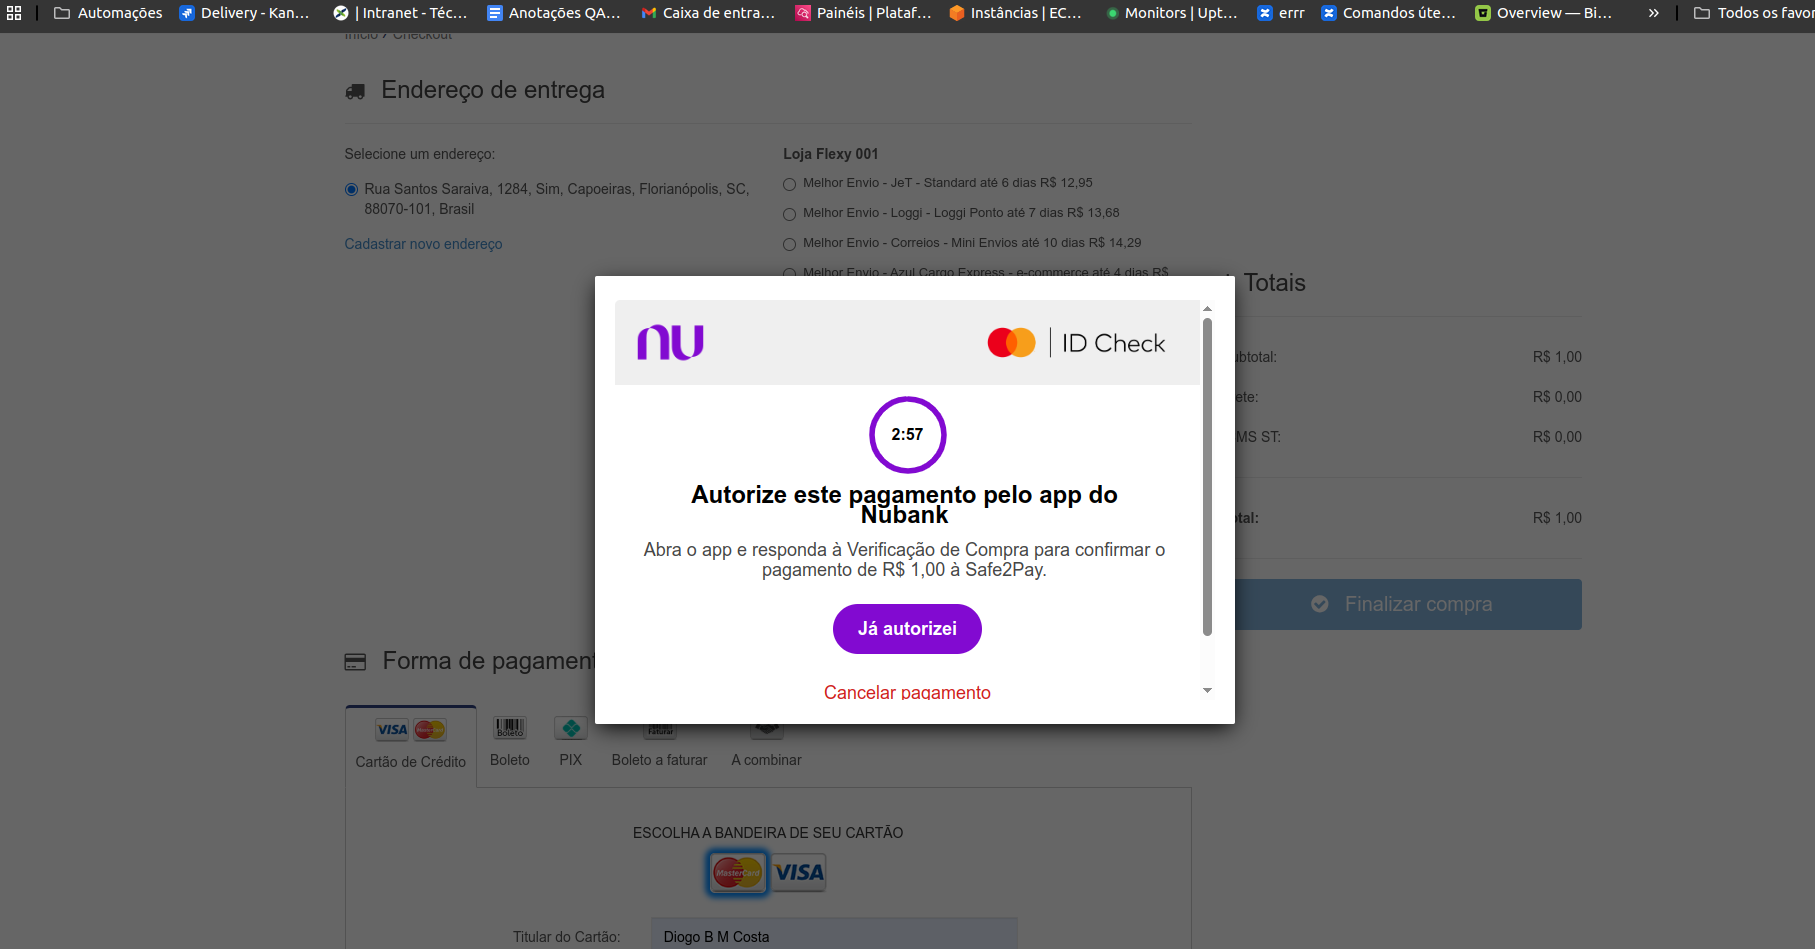The width and height of the screenshot is (1815, 949).
Task: Open the browser apps grid icon
Action: coord(14,13)
